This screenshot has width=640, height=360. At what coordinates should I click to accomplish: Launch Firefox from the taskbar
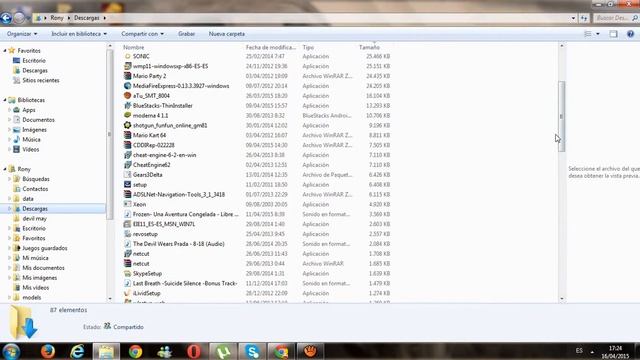(48, 351)
